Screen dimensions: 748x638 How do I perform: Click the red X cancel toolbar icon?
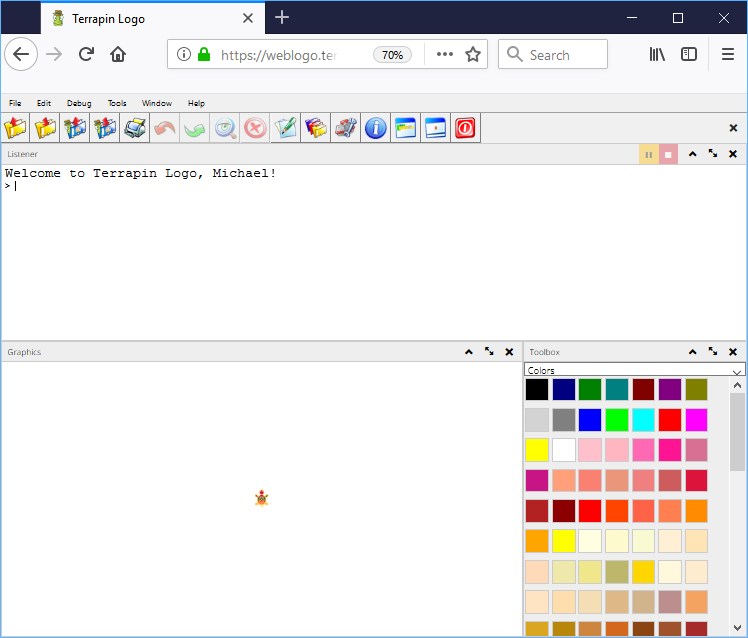point(255,128)
